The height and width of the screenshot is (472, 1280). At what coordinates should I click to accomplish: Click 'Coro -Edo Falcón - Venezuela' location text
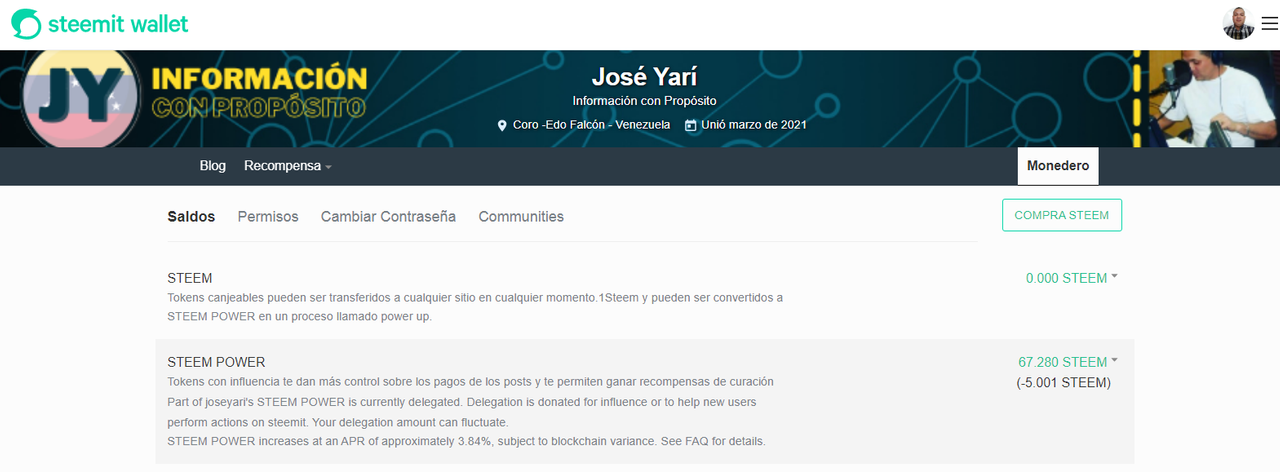592,125
